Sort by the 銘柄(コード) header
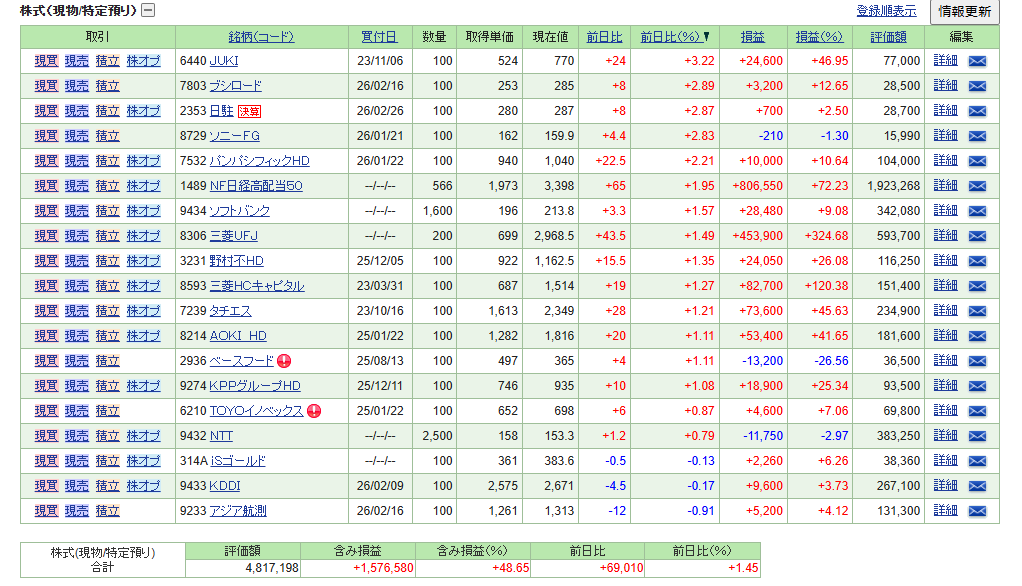This screenshot has width=1022, height=586. [261, 37]
